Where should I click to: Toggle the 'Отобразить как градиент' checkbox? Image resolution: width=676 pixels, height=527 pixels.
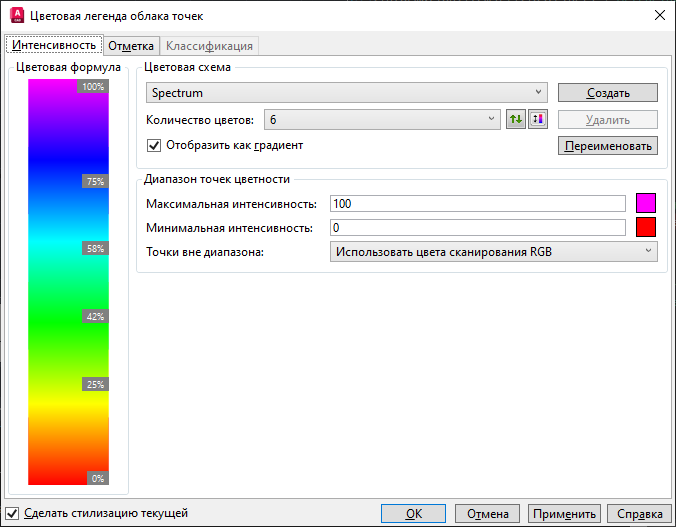(154, 145)
